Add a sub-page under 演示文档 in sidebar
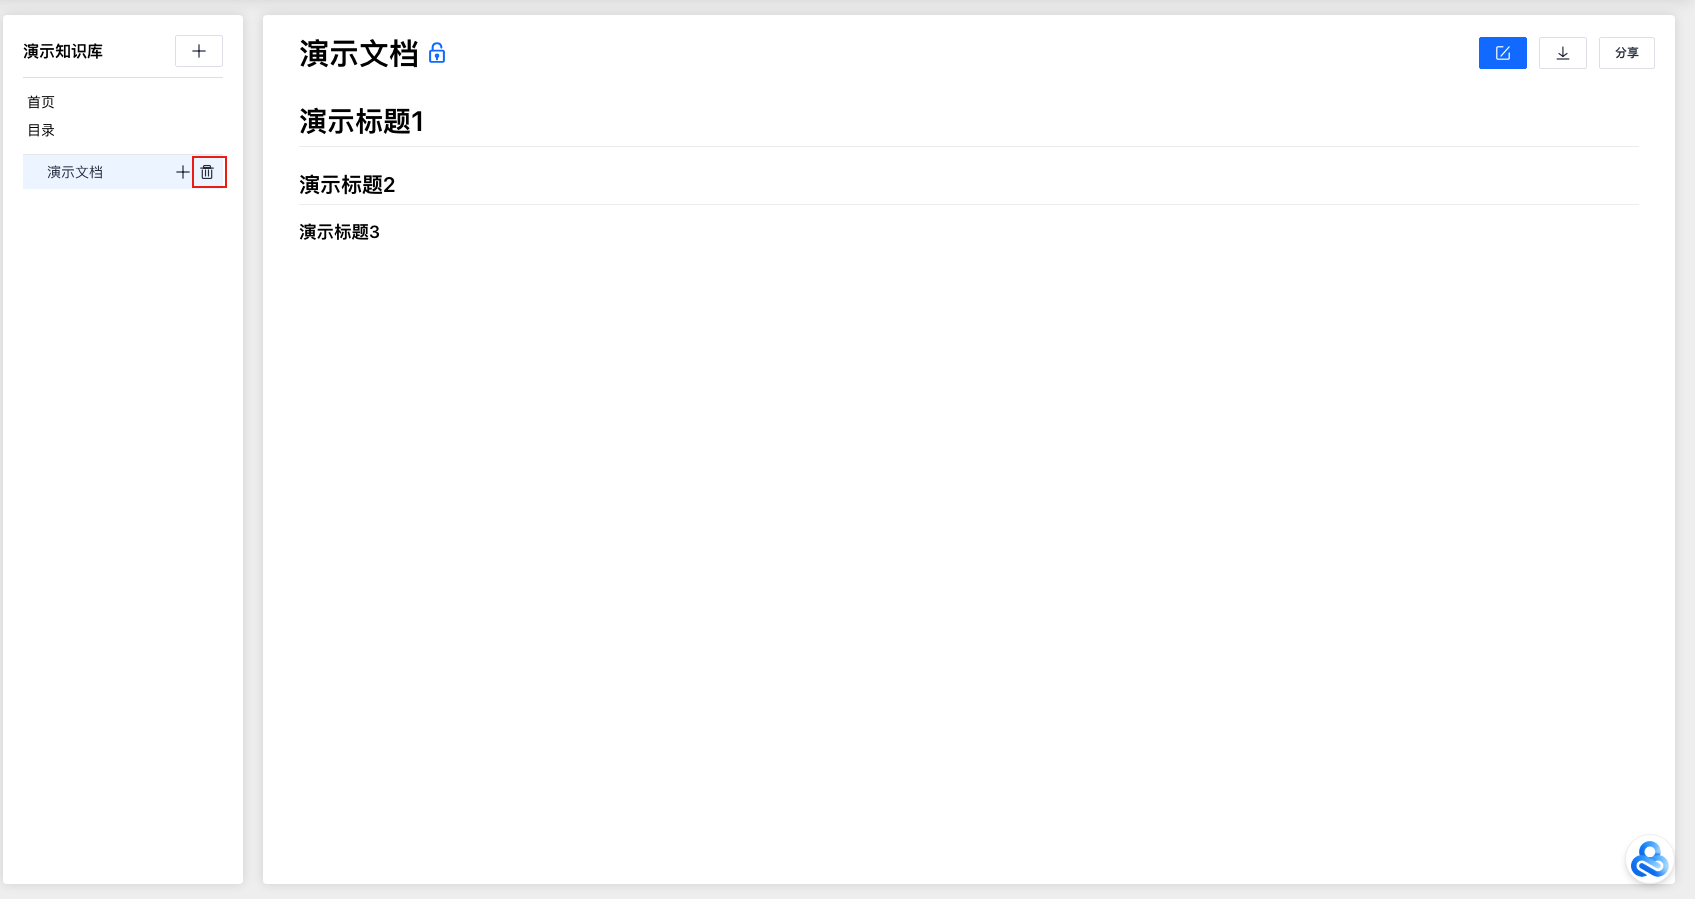This screenshot has width=1695, height=899. 182,172
